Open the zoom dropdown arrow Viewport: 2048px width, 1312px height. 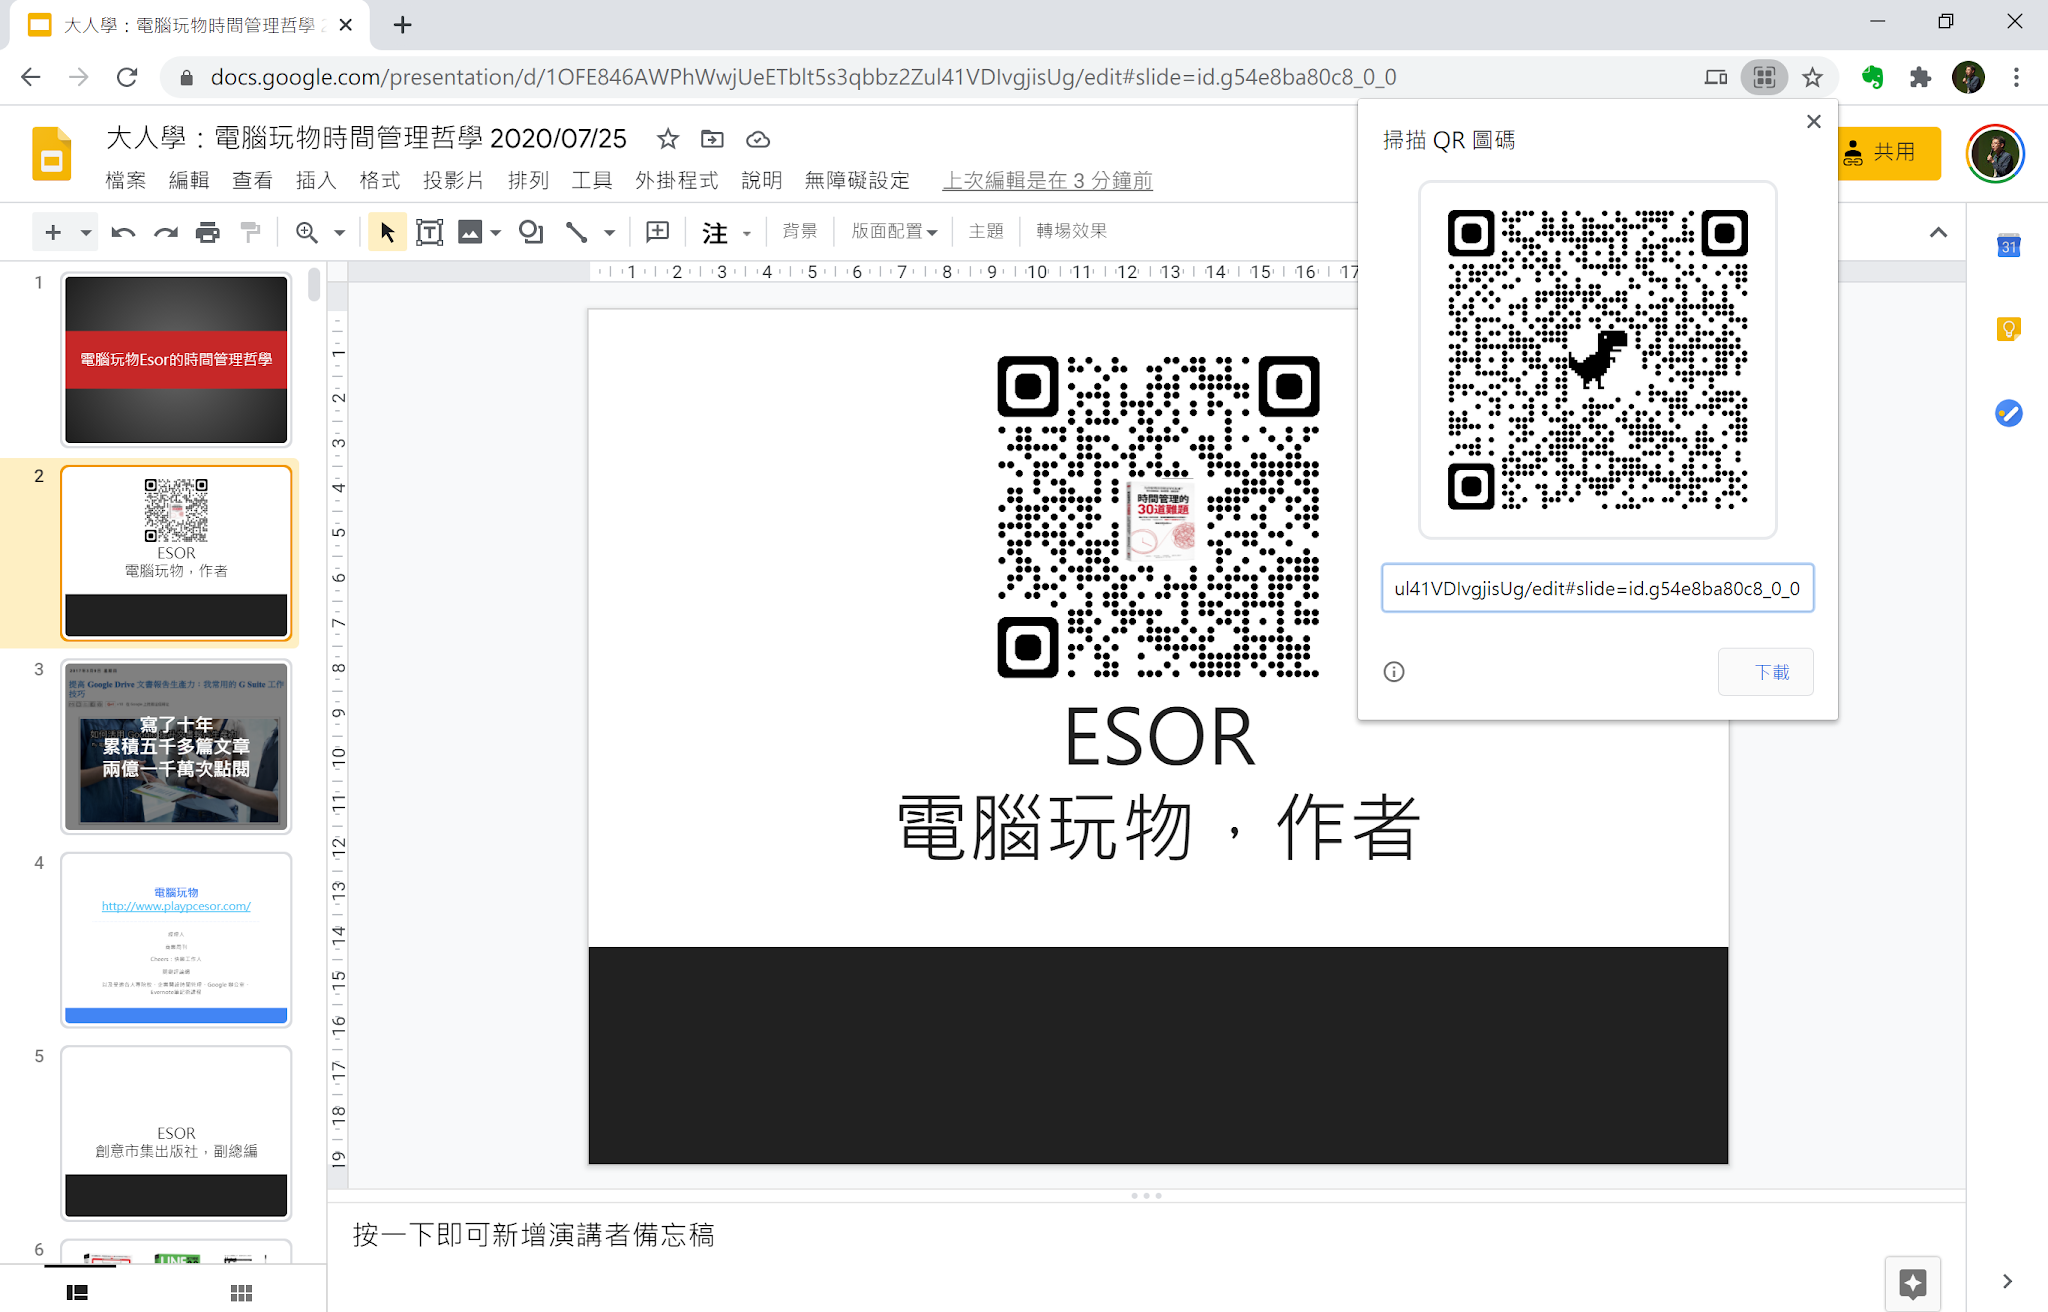[x=339, y=232]
